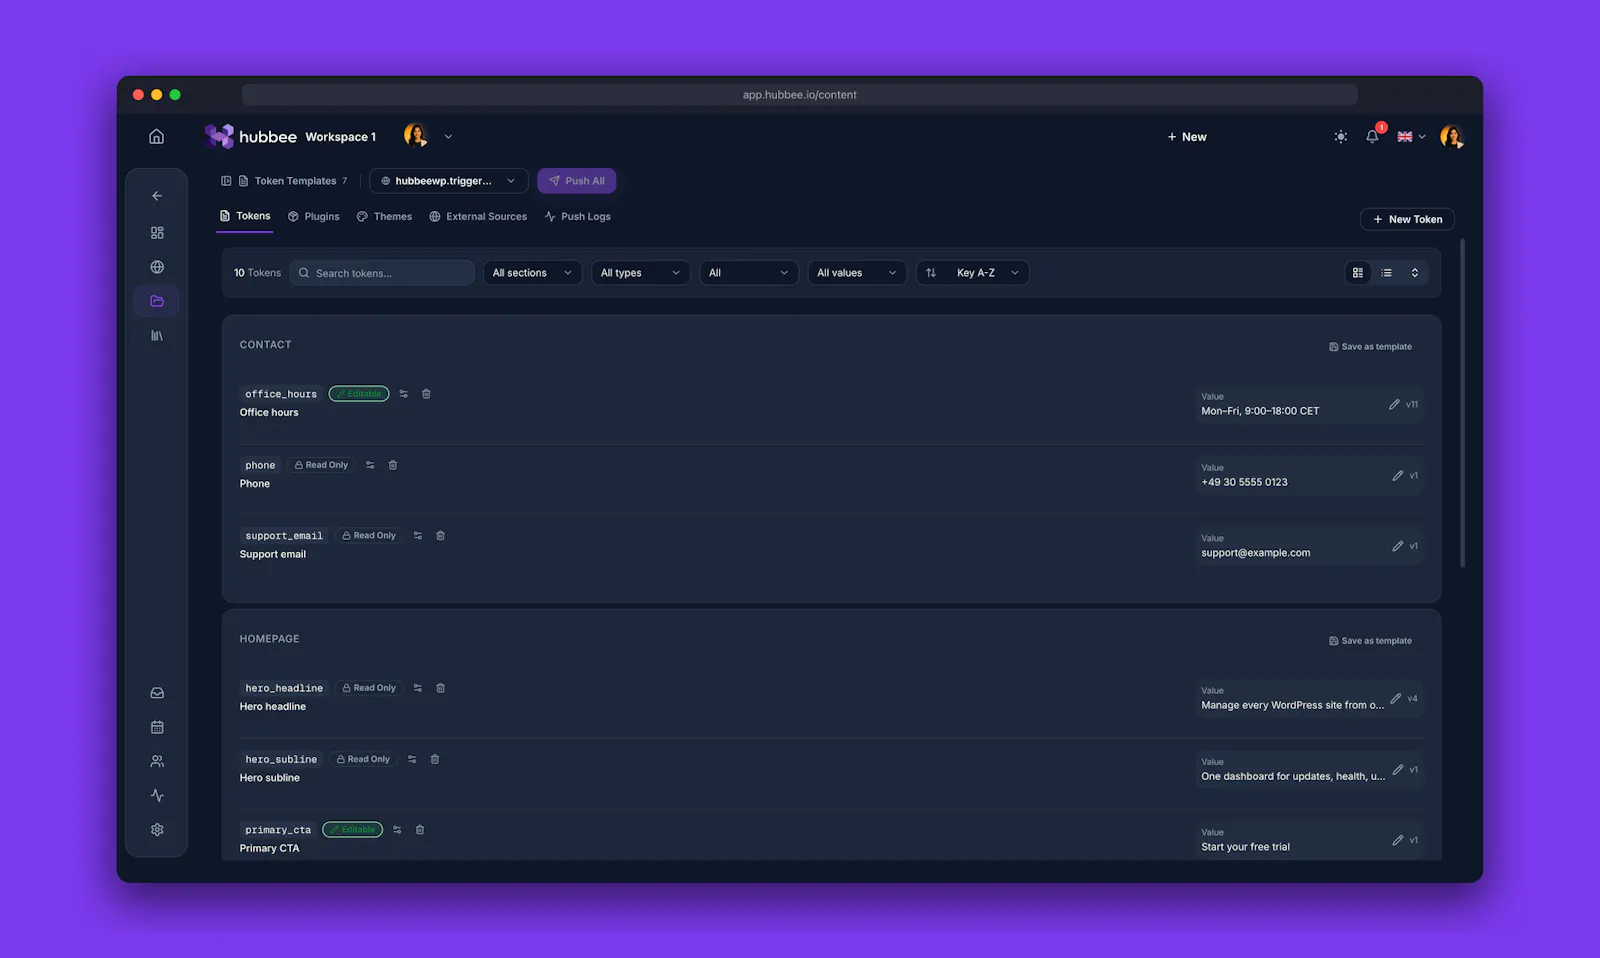Open the settings gear in sidebar
The height and width of the screenshot is (958, 1600).
(x=157, y=830)
